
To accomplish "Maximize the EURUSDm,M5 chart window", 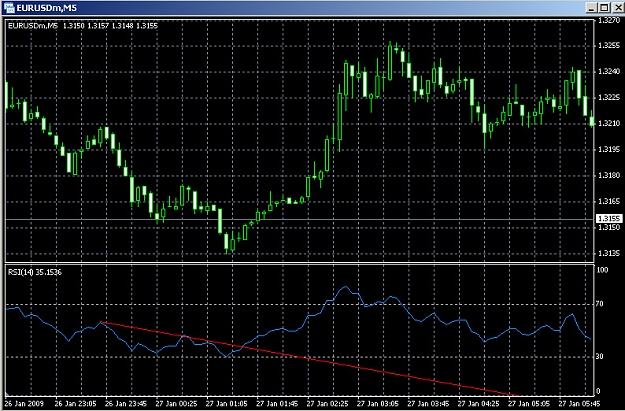I will (x=604, y=8).
